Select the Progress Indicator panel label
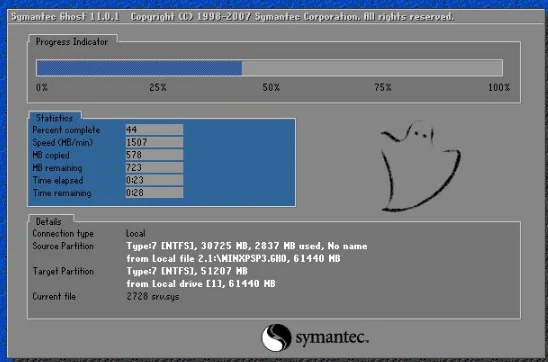Screen dimensions: 548x362 72,42
